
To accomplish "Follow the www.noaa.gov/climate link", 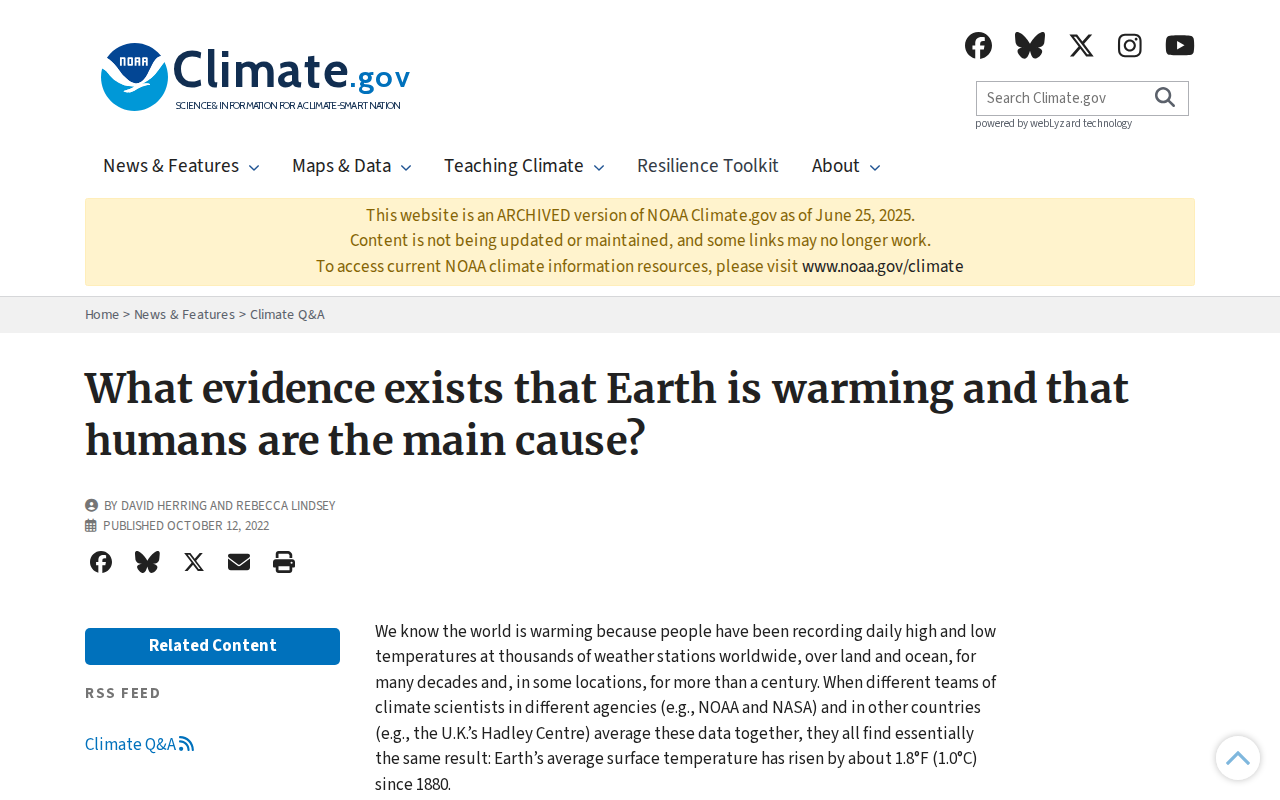I will [883, 267].
